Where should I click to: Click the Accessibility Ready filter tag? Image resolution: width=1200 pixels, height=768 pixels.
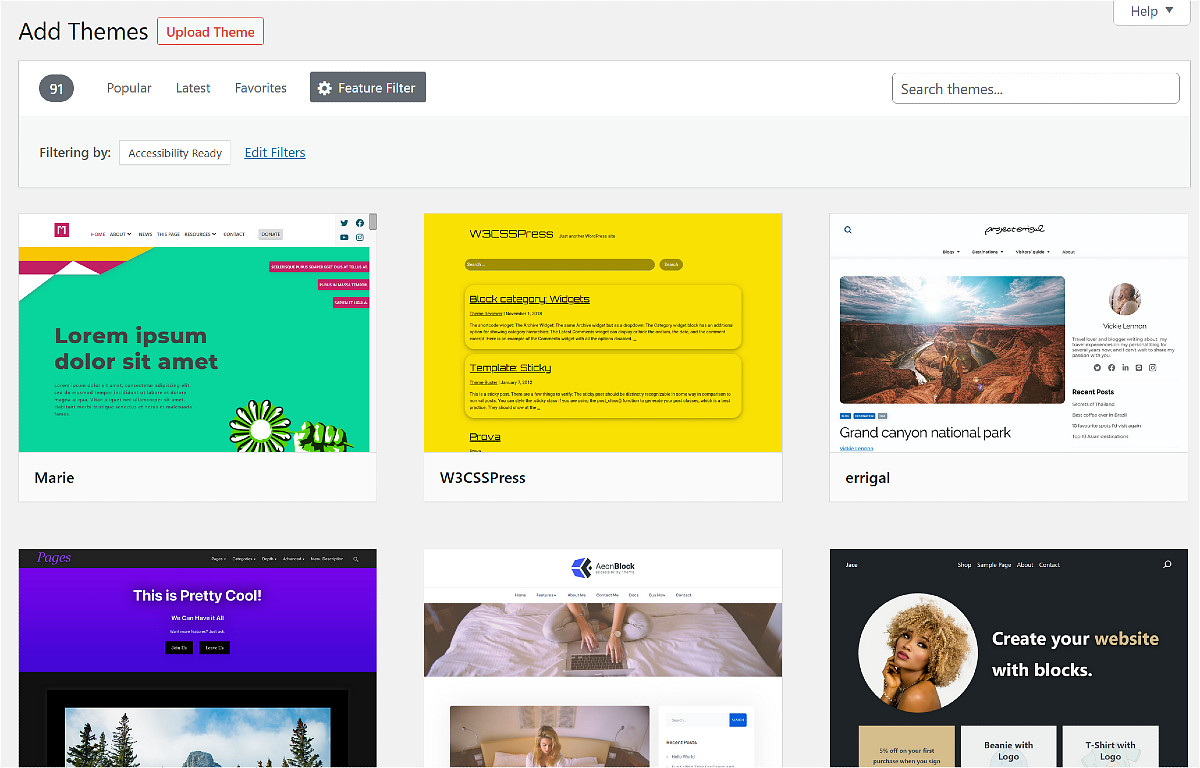coord(174,152)
